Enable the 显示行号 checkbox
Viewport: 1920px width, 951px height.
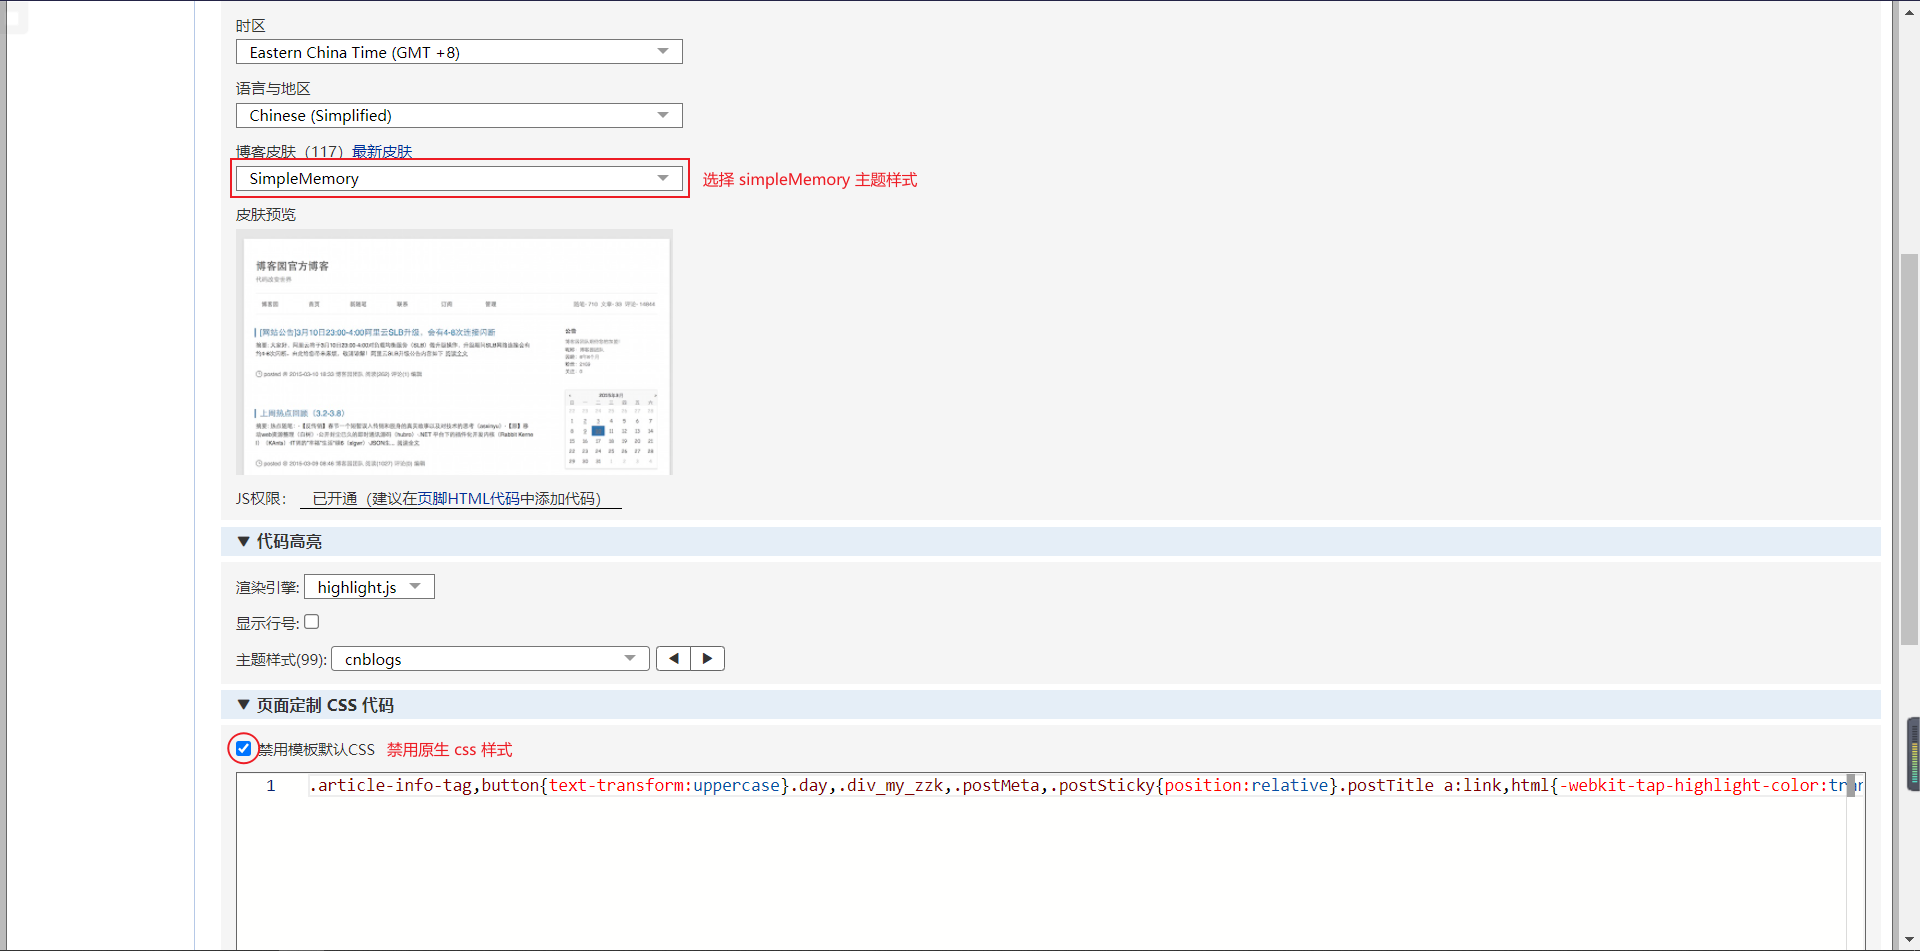312,622
